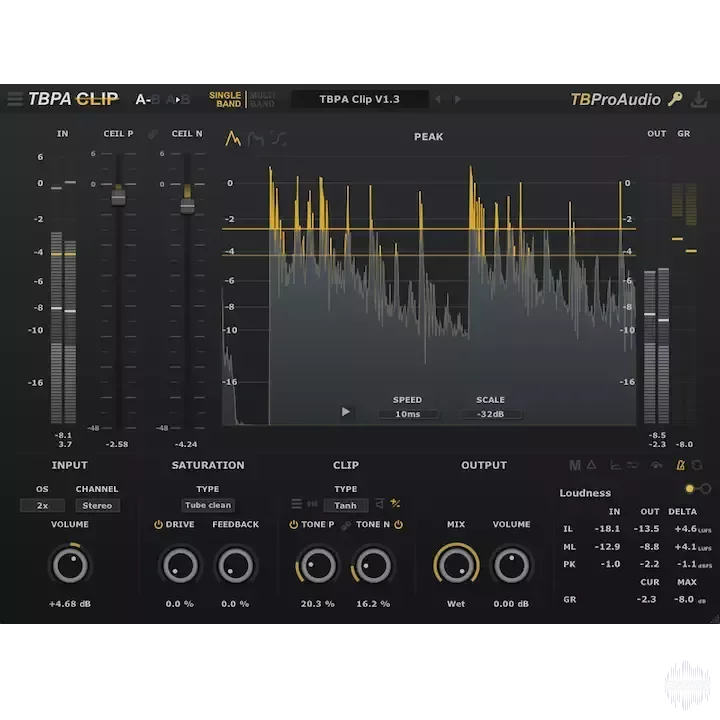Click the 20.3 % Tone P value

click(317, 604)
